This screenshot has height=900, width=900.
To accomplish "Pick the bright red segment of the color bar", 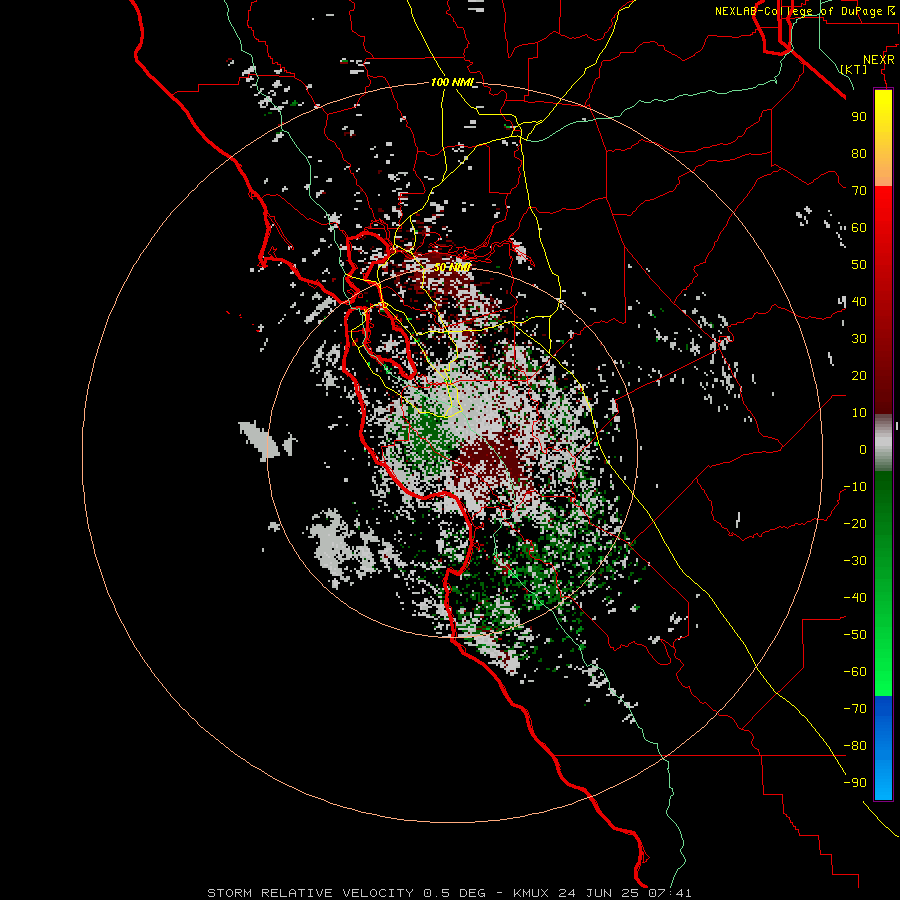I will click(883, 212).
